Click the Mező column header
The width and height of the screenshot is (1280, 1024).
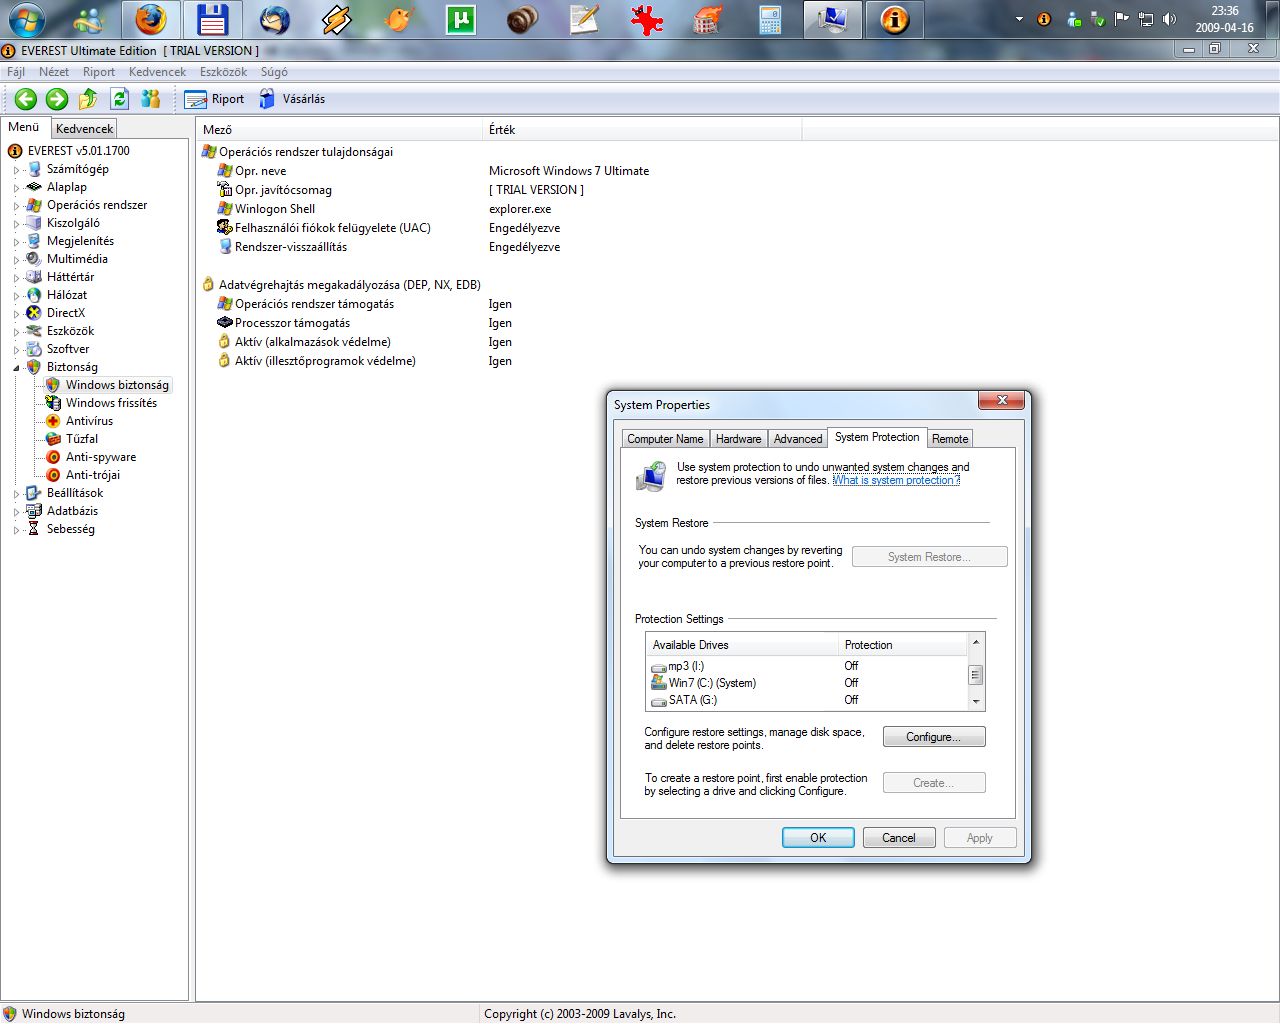[339, 130]
